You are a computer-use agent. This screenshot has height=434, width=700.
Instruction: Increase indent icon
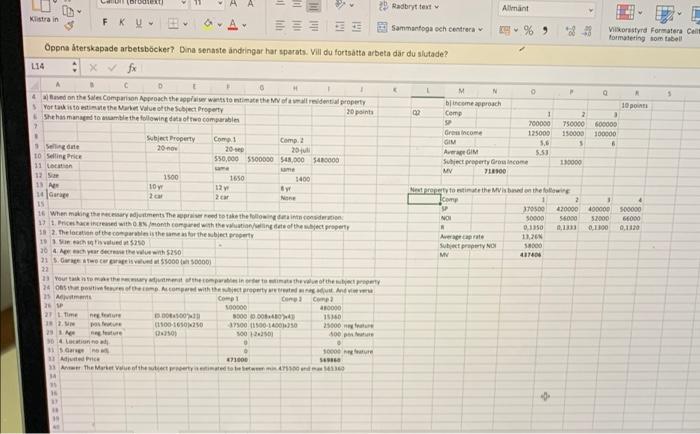pyautogui.click(x=356, y=27)
